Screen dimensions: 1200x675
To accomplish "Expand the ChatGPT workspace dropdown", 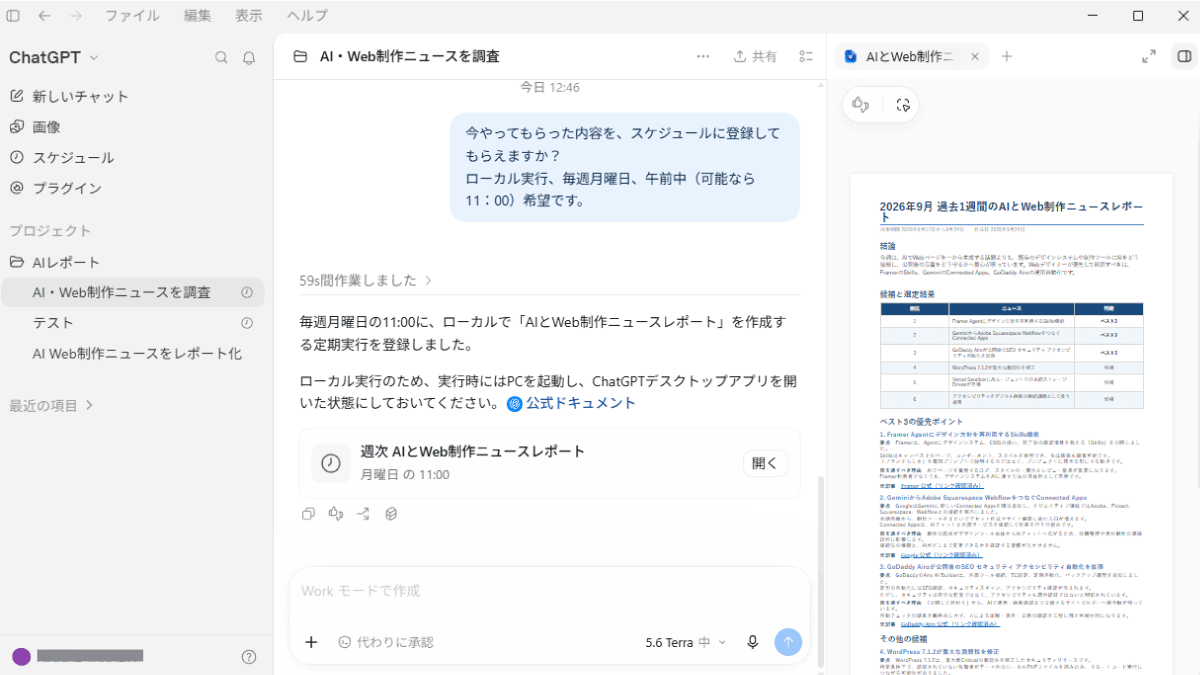I will click(x=54, y=57).
